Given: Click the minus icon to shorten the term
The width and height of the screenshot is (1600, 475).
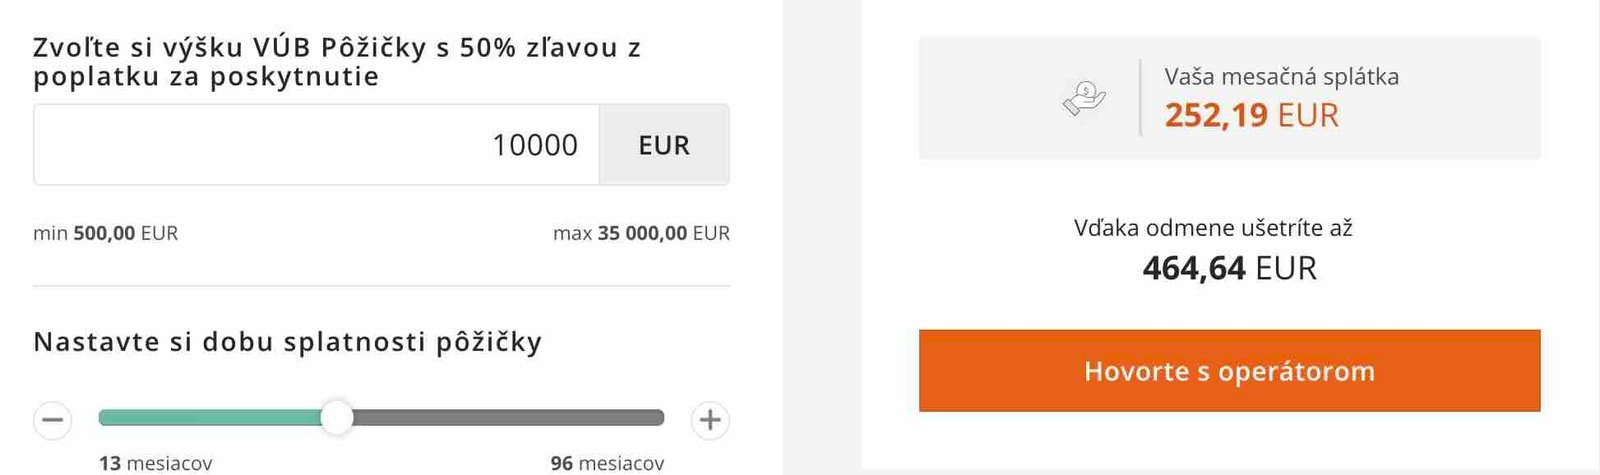Looking at the screenshot, I should [53, 419].
